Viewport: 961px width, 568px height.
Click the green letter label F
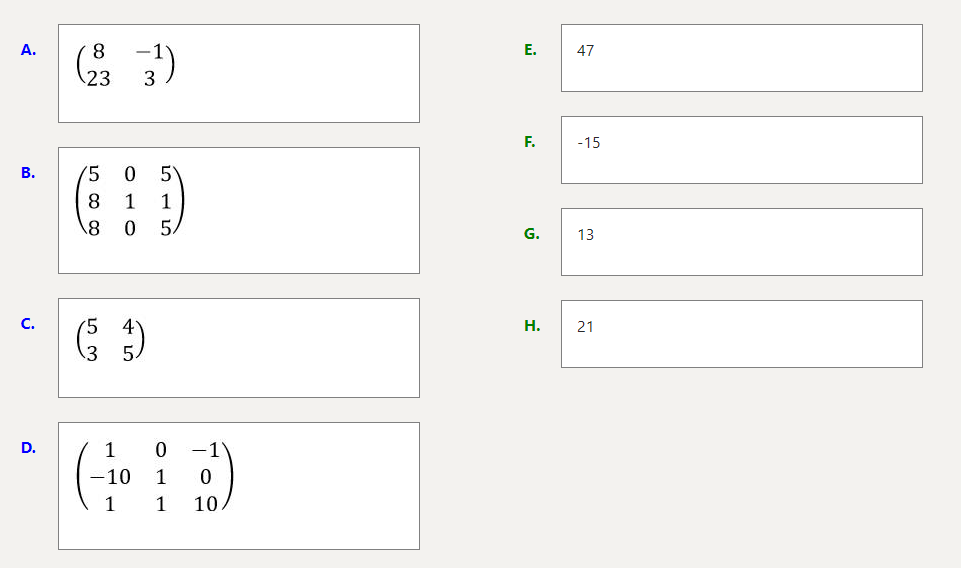click(530, 142)
